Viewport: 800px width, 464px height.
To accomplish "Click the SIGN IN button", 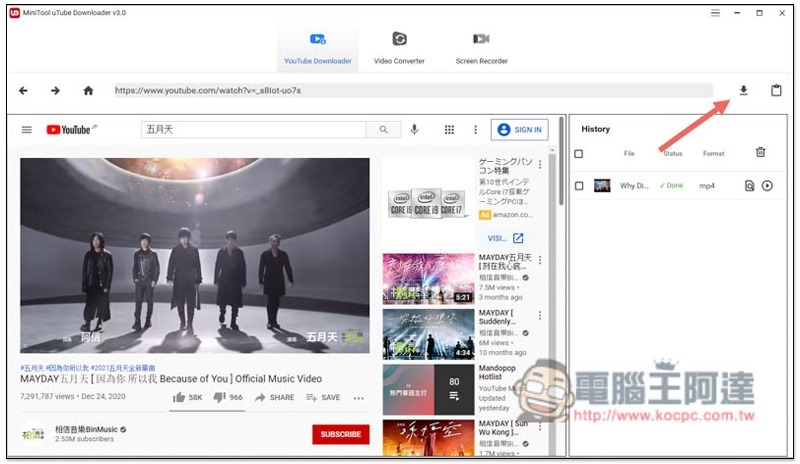I will [x=519, y=130].
